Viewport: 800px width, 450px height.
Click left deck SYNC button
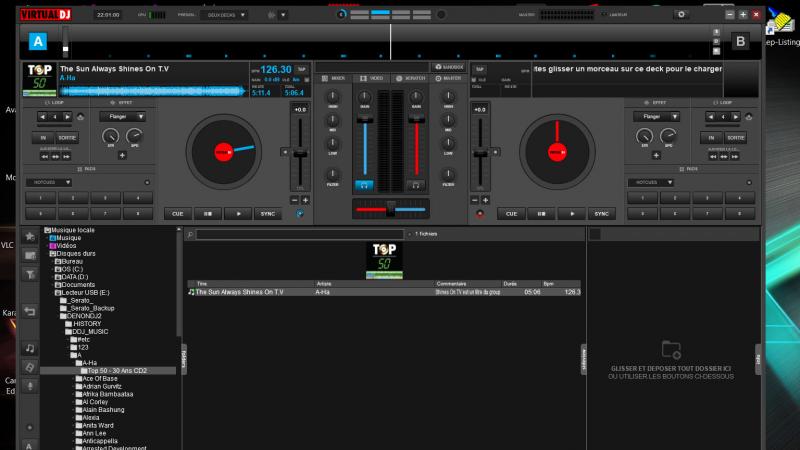[x=268, y=214]
